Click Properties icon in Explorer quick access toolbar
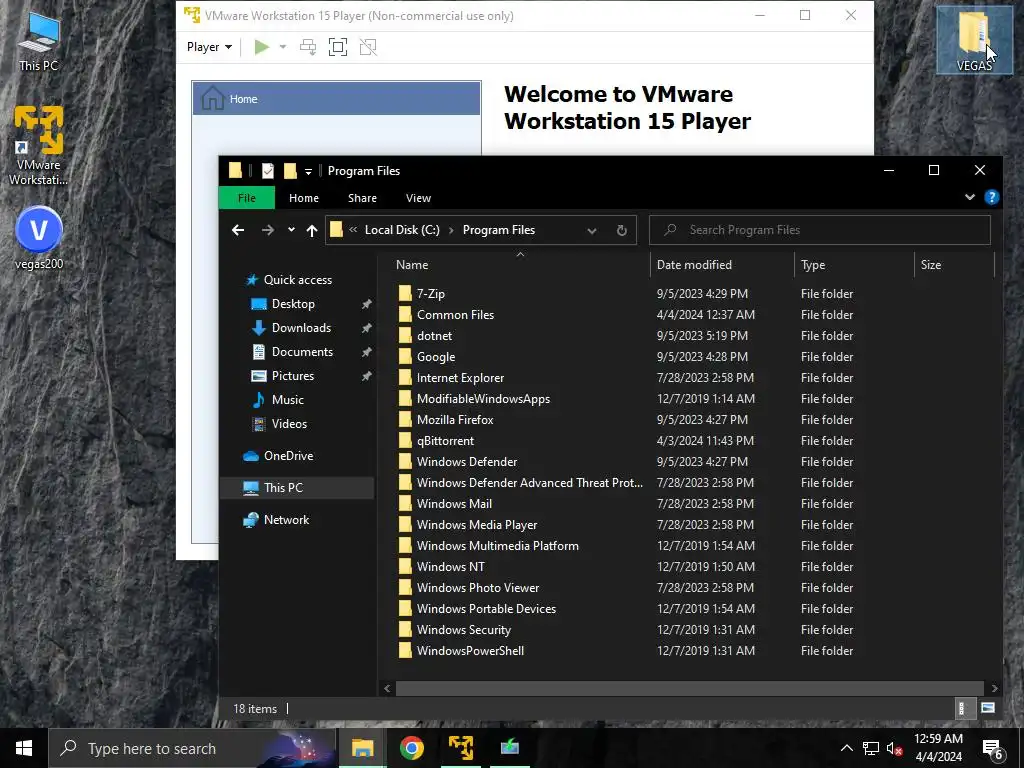Image resolution: width=1024 pixels, height=768 pixels. 268,170
